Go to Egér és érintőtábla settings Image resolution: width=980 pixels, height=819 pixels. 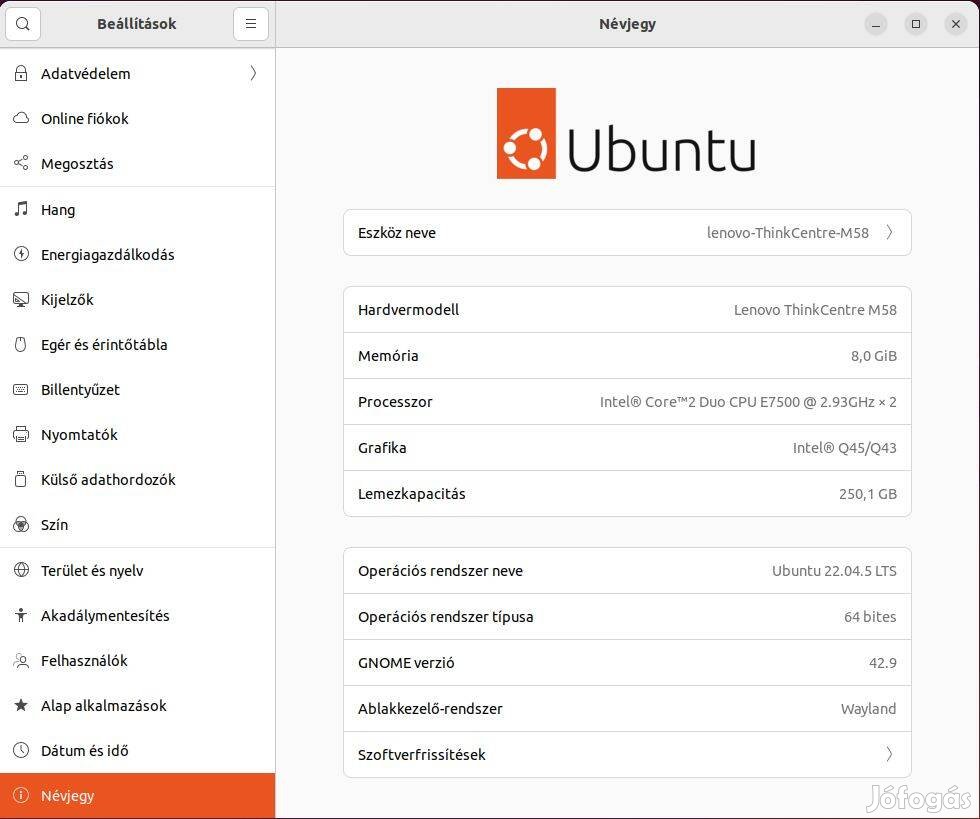[x=104, y=345]
